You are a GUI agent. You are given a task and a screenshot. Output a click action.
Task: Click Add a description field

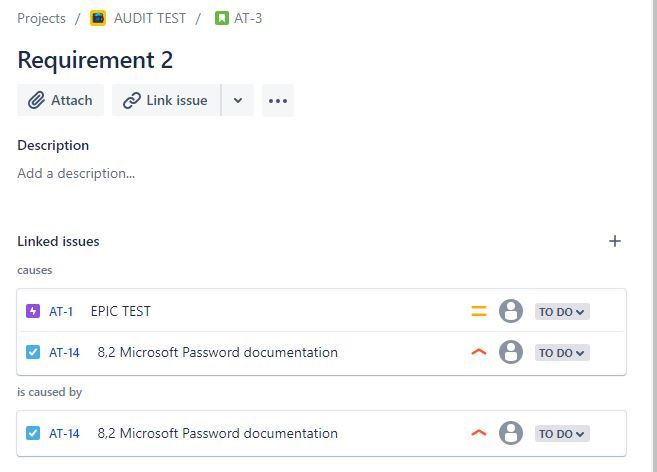coord(76,173)
